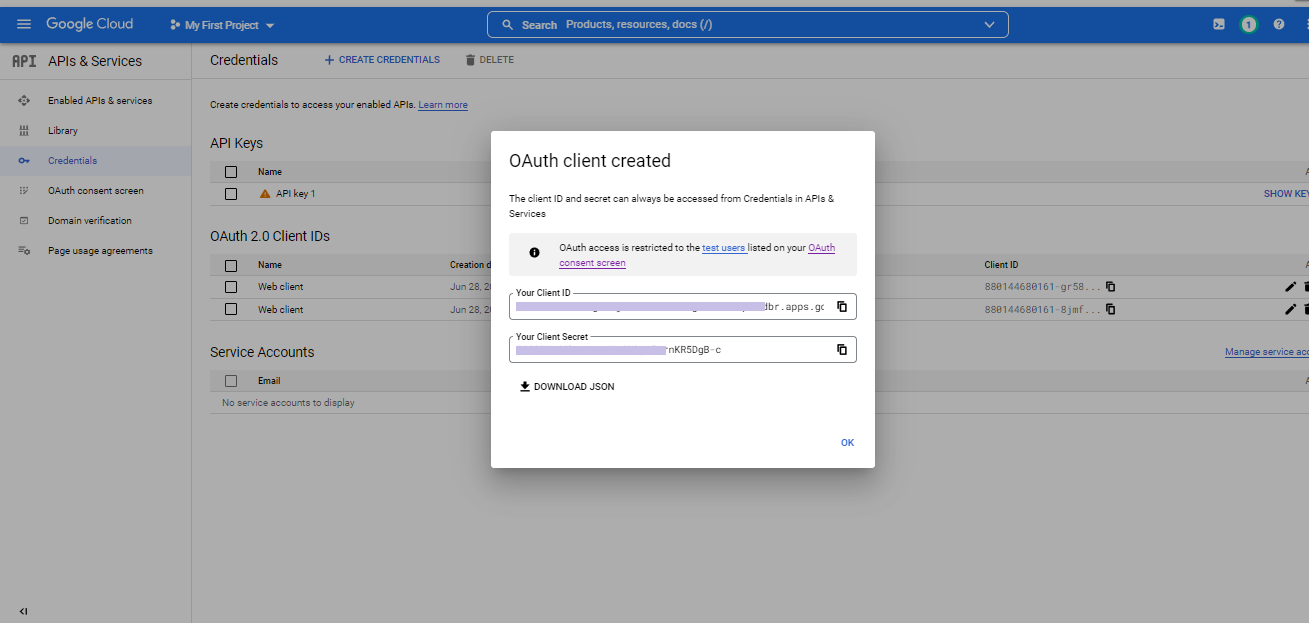Open the Manage service accounts link

click(1267, 352)
